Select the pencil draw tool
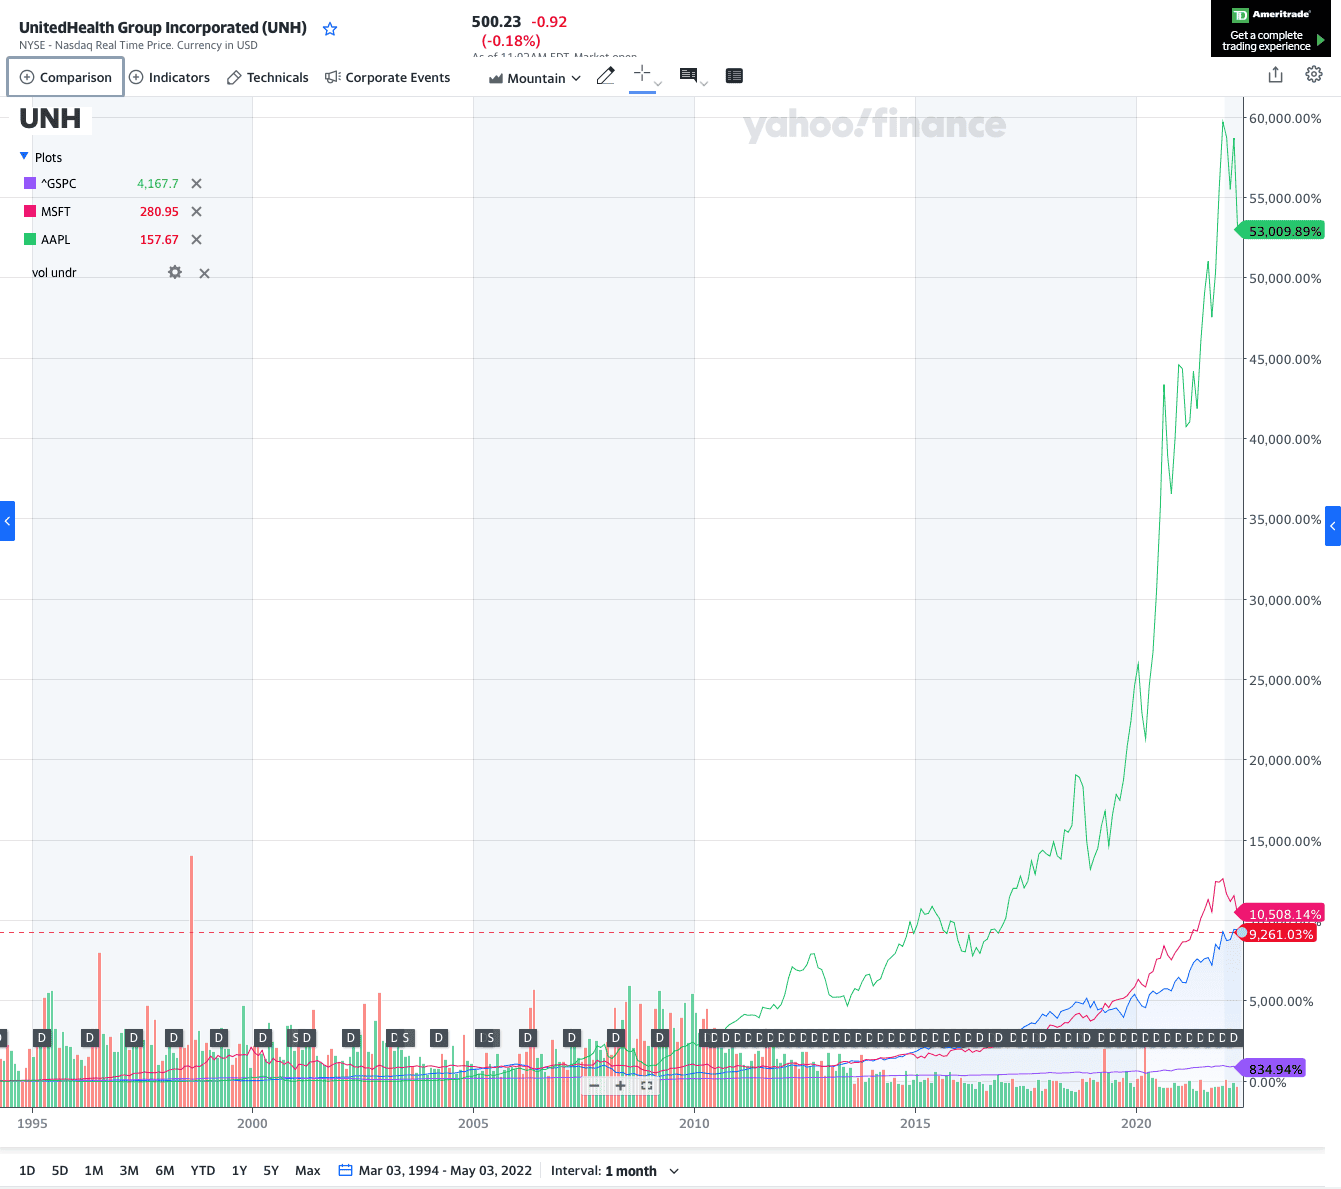The height and width of the screenshot is (1189, 1341). (x=605, y=76)
